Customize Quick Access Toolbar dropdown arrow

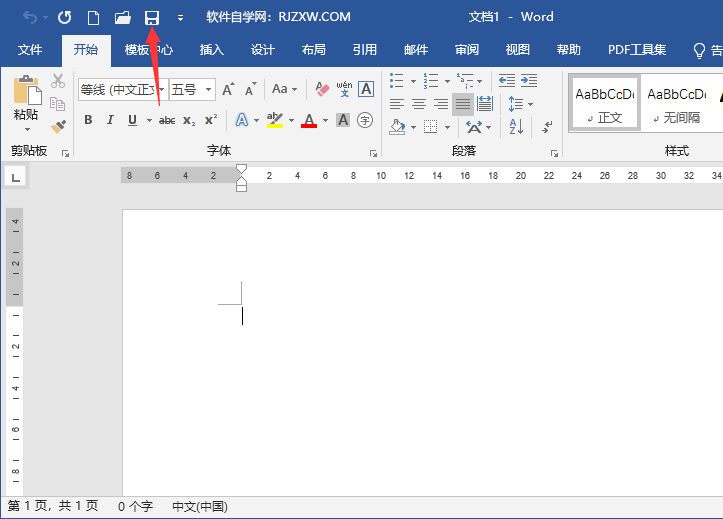(x=180, y=18)
